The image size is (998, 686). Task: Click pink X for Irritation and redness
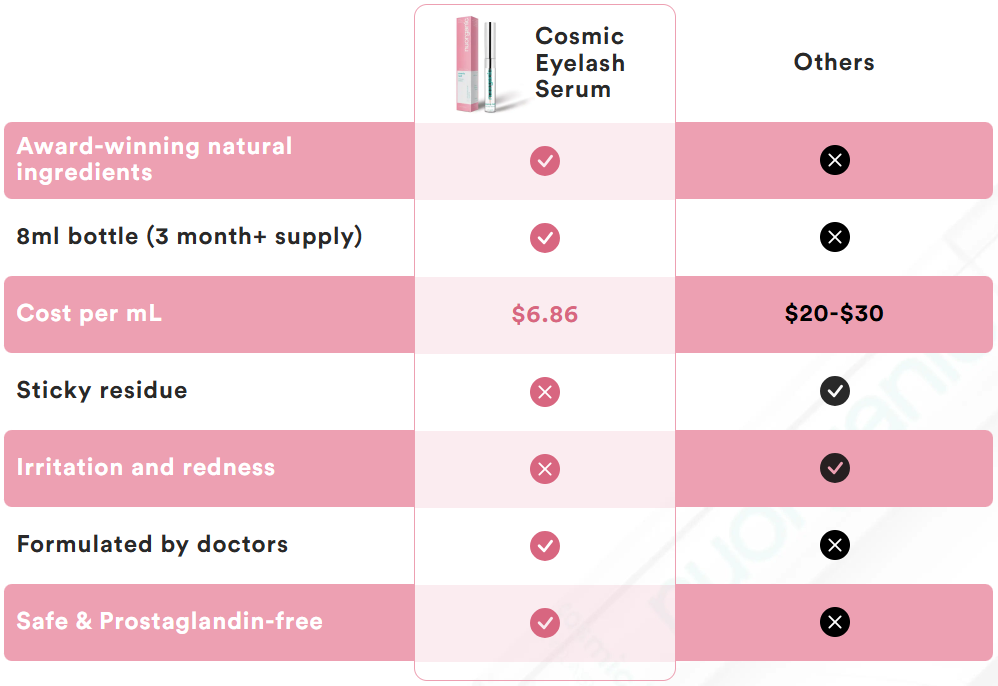pos(545,468)
